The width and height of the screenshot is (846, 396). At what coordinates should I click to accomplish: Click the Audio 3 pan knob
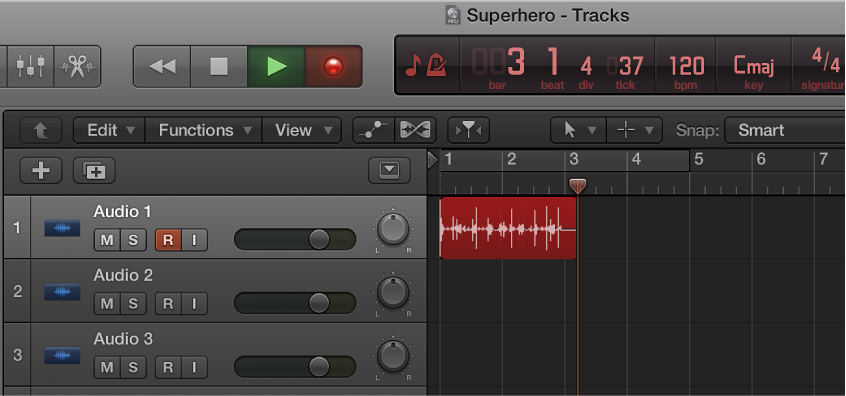(x=393, y=356)
